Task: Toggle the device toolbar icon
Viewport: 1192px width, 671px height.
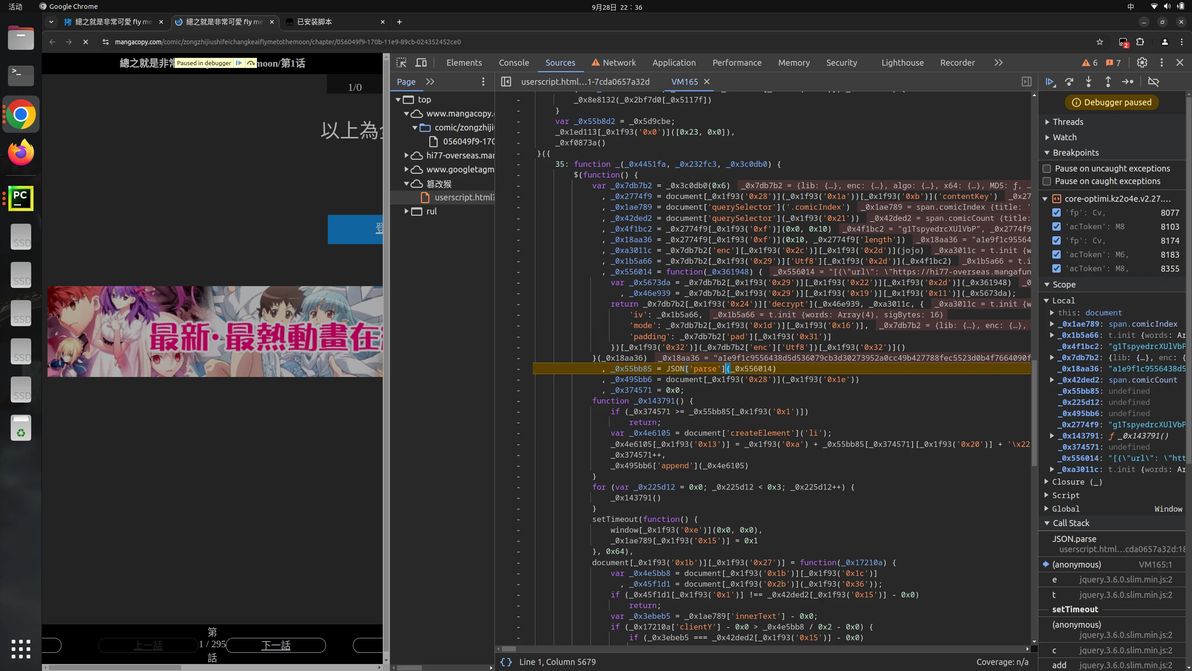Action: pos(421,62)
